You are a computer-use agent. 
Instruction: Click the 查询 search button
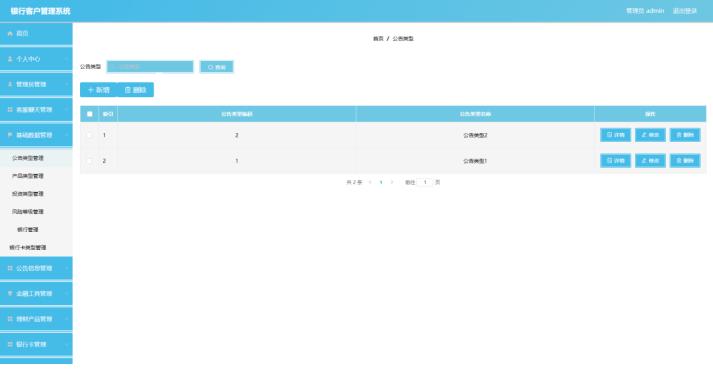216,67
